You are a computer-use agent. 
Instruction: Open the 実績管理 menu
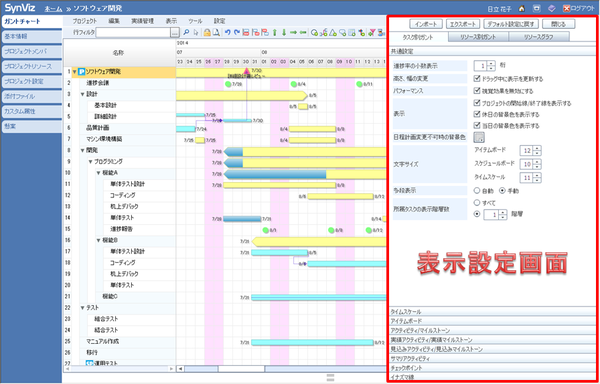pos(142,21)
